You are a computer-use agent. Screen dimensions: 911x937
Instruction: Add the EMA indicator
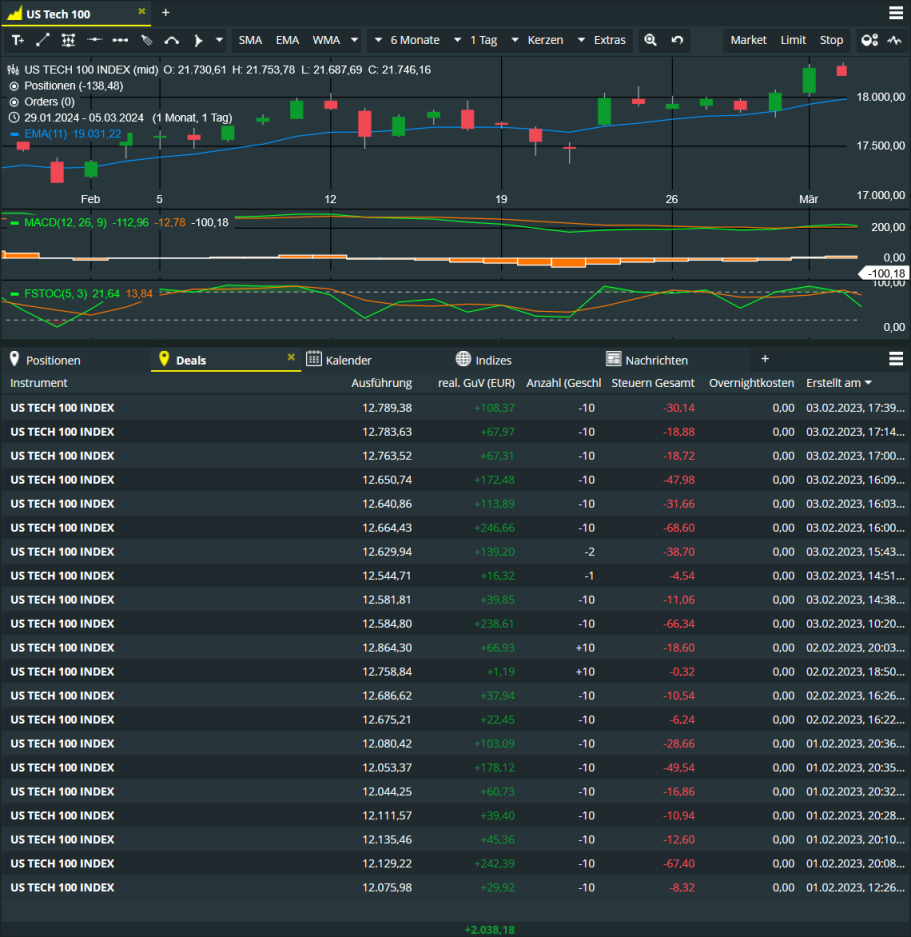pos(287,40)
